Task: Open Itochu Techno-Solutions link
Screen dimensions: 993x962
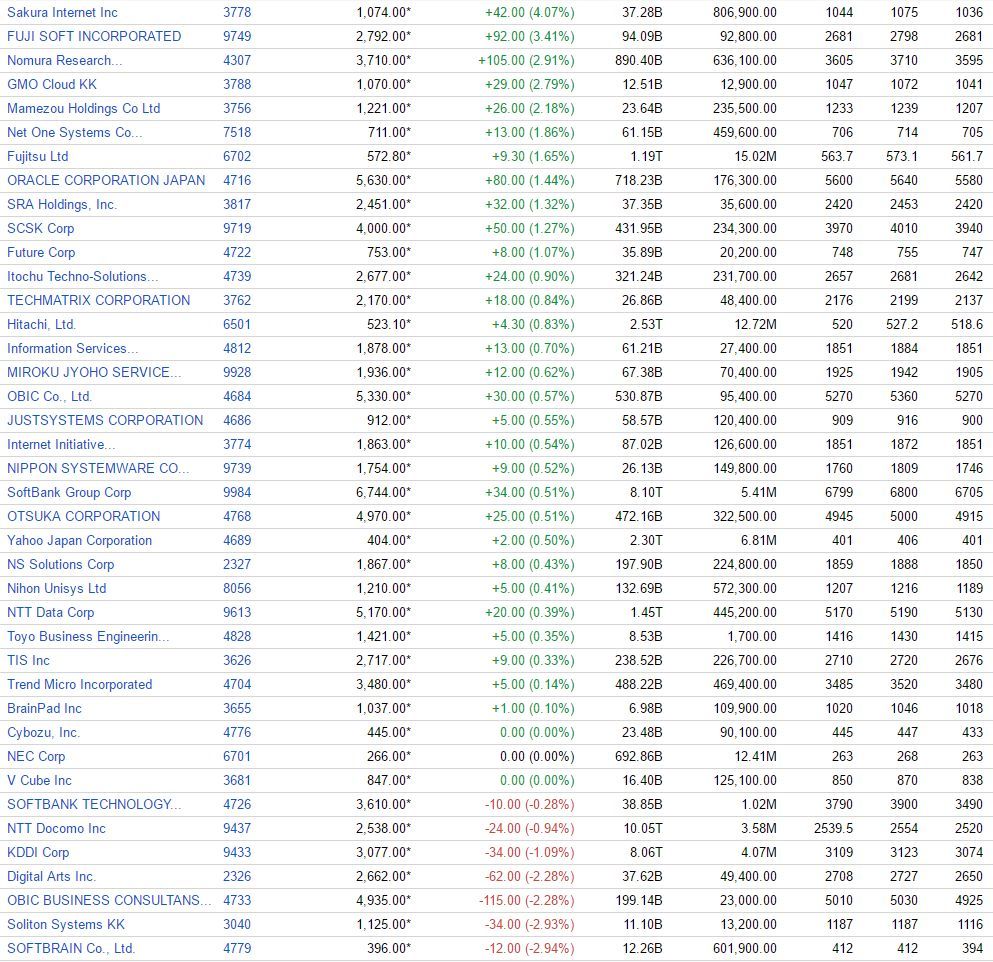Action: (x=83, y=277)
